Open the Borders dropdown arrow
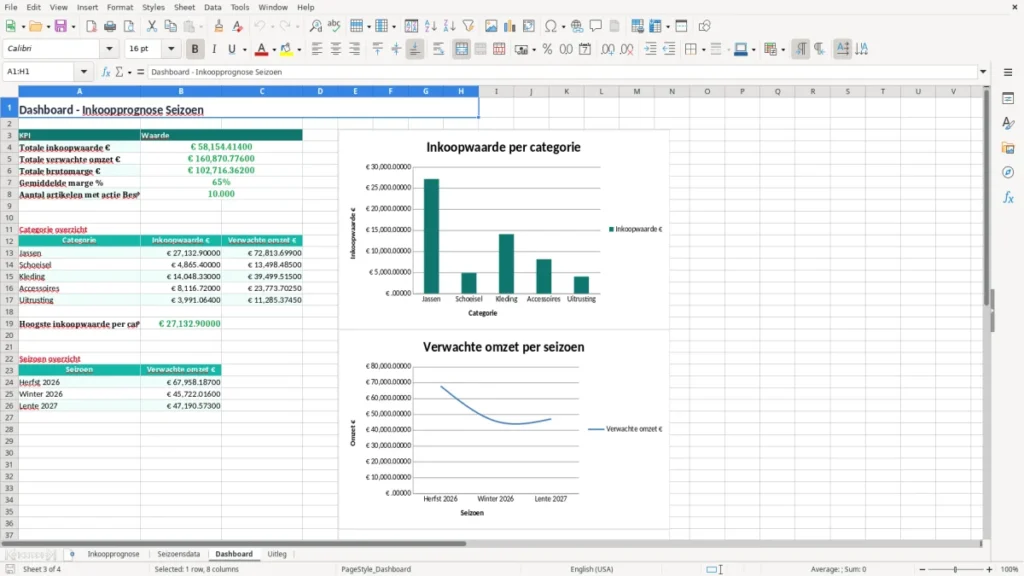1024x576 pixels. coord(703,50)
